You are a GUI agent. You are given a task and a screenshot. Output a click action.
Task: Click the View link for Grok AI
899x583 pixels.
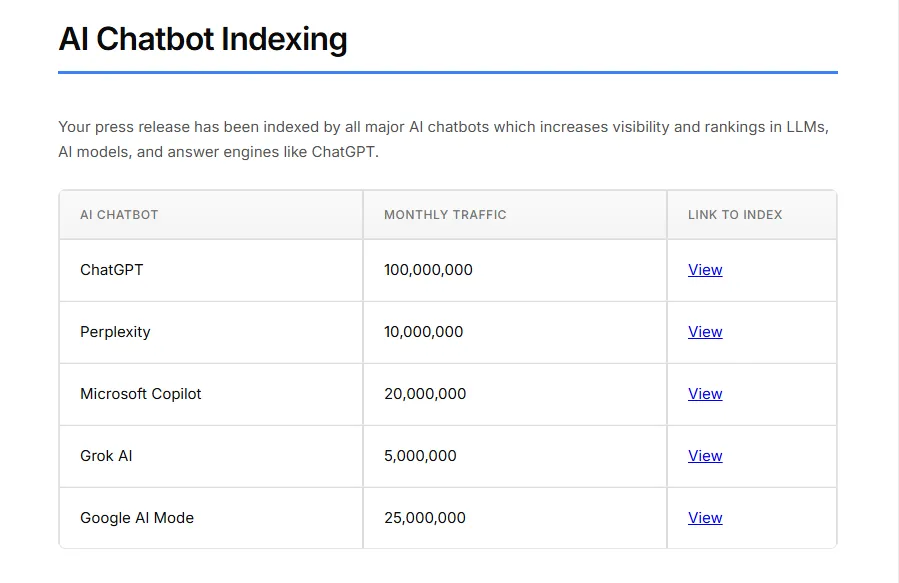point(705,456)
